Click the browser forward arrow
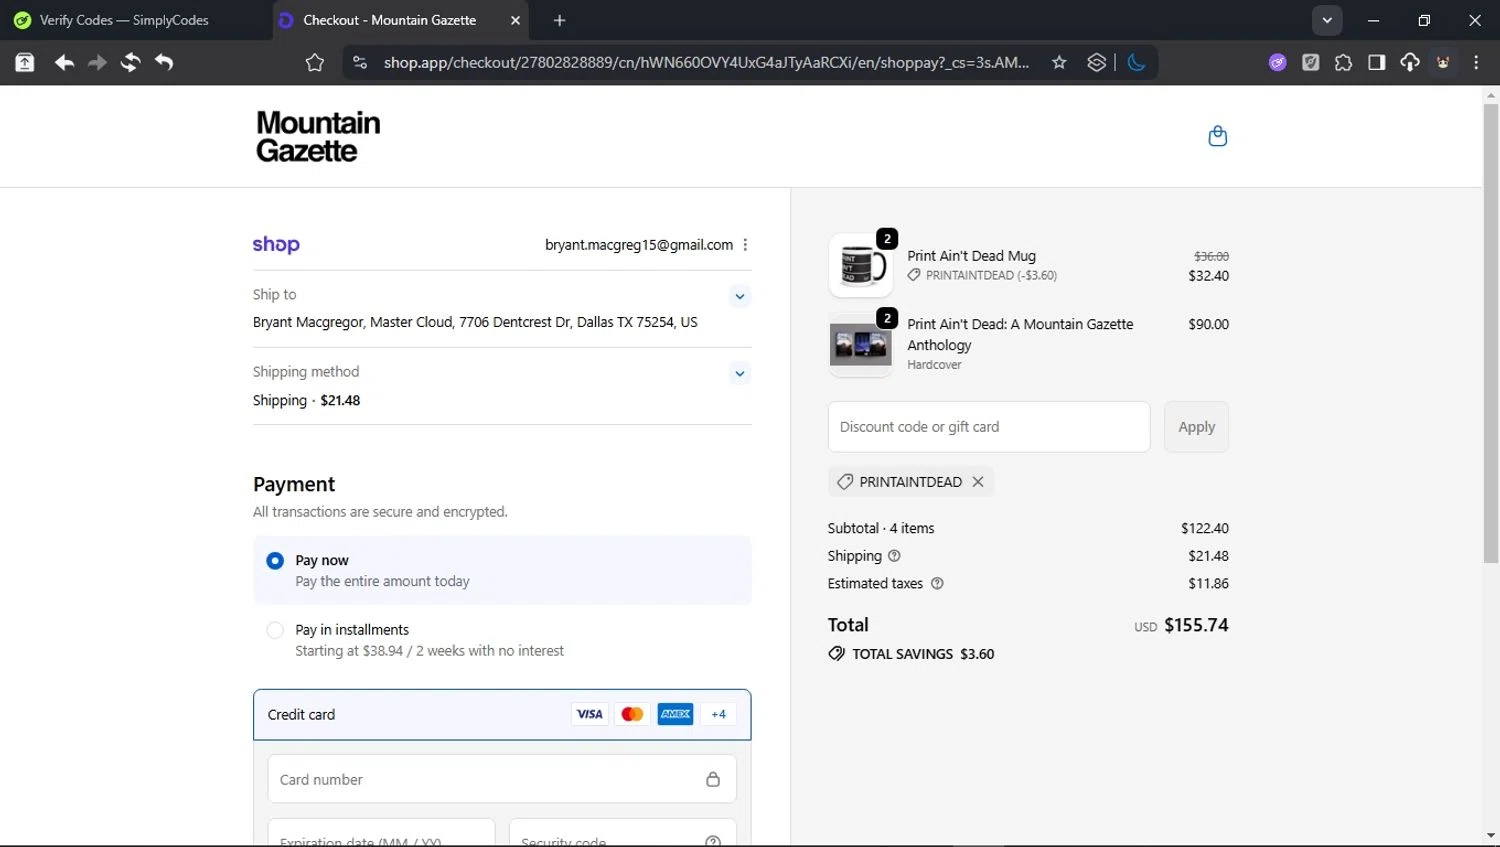Viewport: 1500px width, 847px height. pyautogui.click(x=97, y=63)
